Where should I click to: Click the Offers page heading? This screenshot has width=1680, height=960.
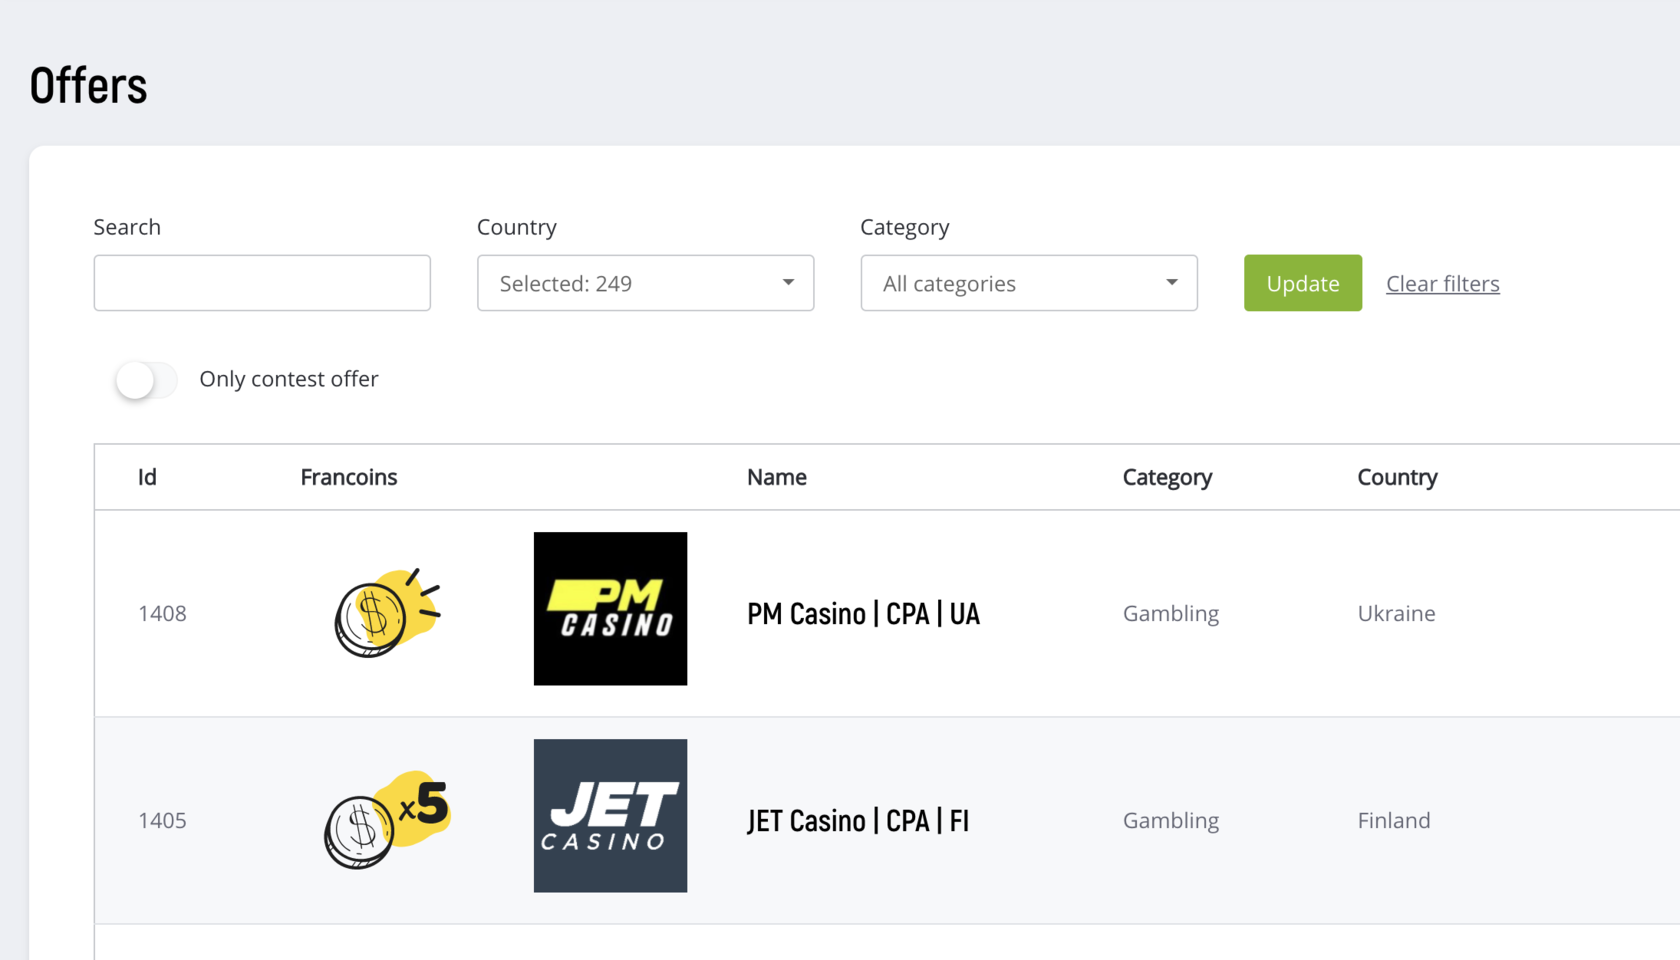[88, 85]
